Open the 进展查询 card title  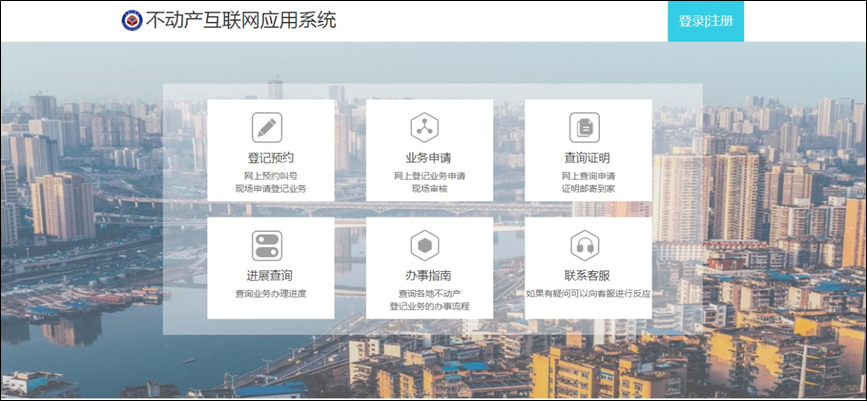[x=269, y=275]
